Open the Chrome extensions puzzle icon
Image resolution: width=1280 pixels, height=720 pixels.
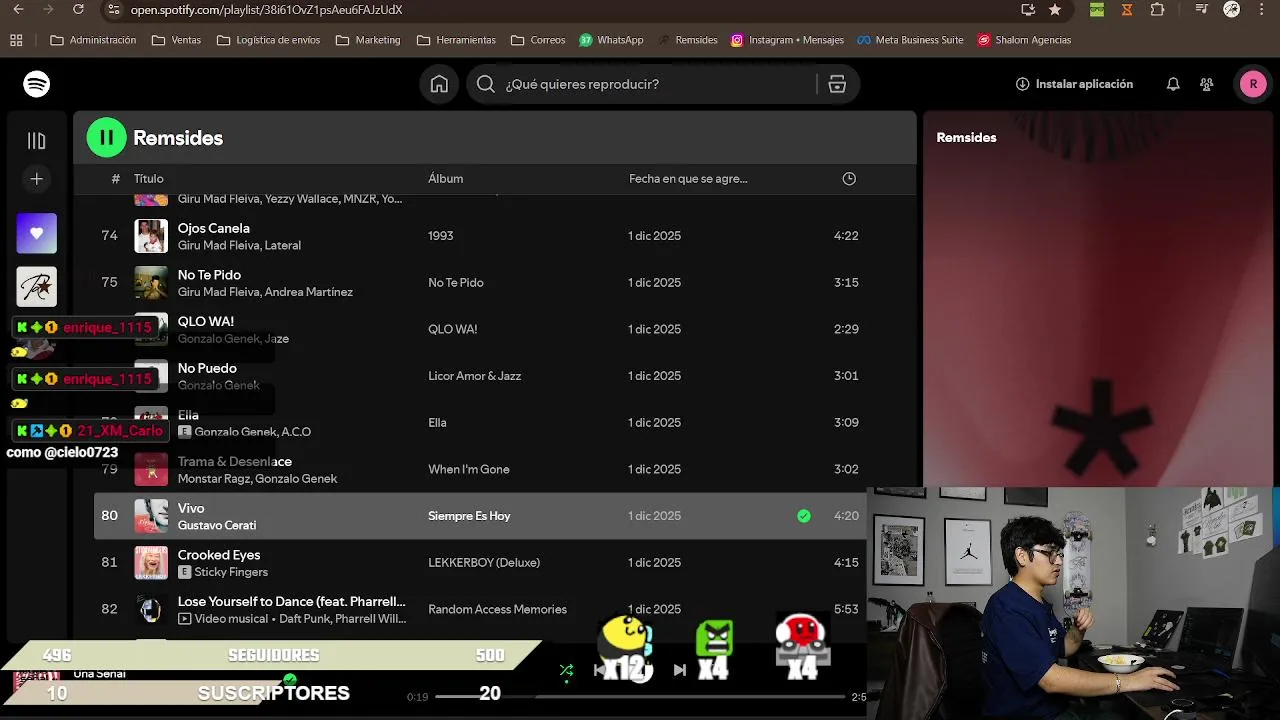1157,10
